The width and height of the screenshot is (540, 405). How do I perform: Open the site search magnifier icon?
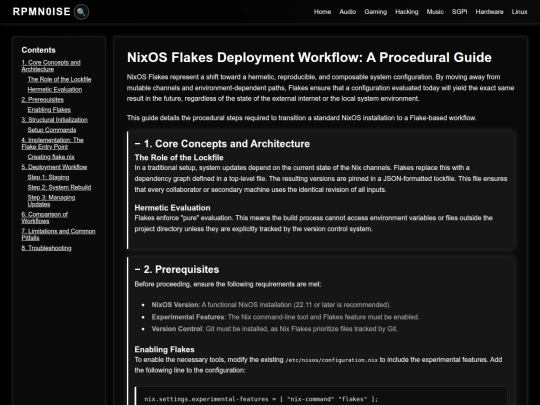tap(81, 12)
